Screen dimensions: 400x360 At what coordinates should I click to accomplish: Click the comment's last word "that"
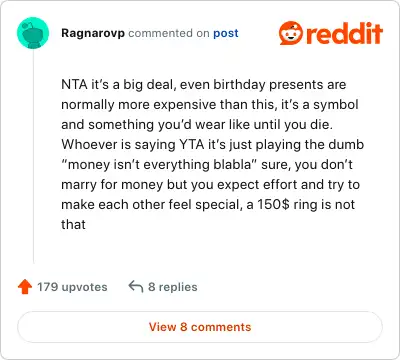coord(73,224)
